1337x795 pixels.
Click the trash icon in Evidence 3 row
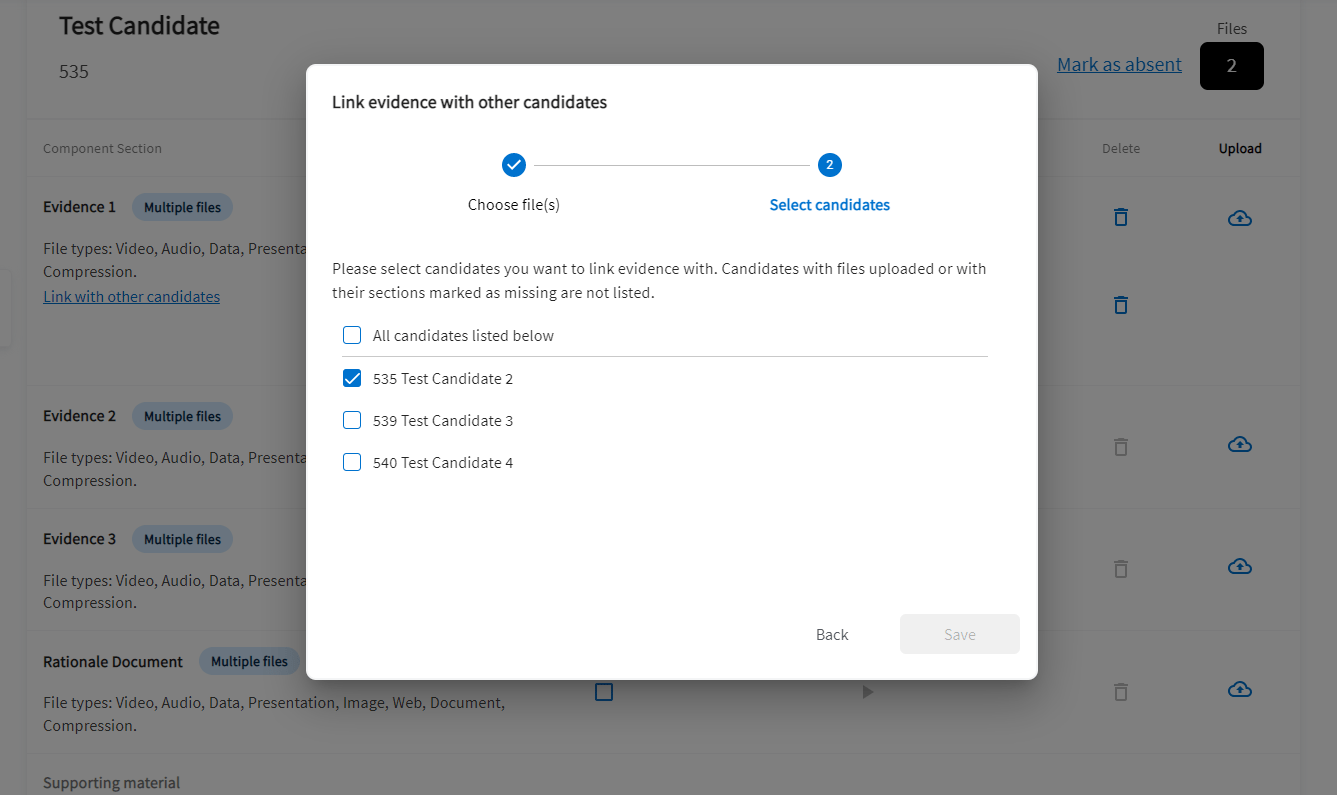click(x=1120, y=569)
